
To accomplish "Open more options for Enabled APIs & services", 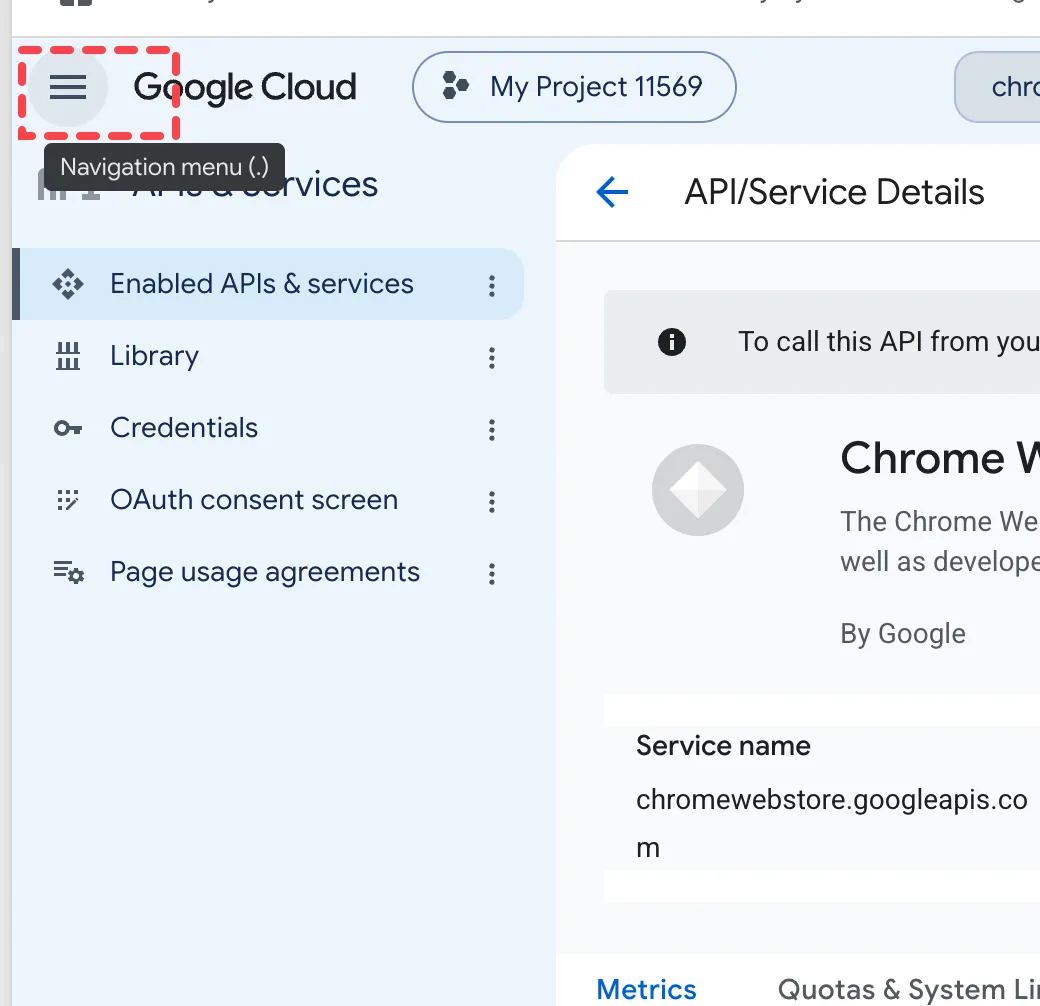I will [x=491, y=286].
